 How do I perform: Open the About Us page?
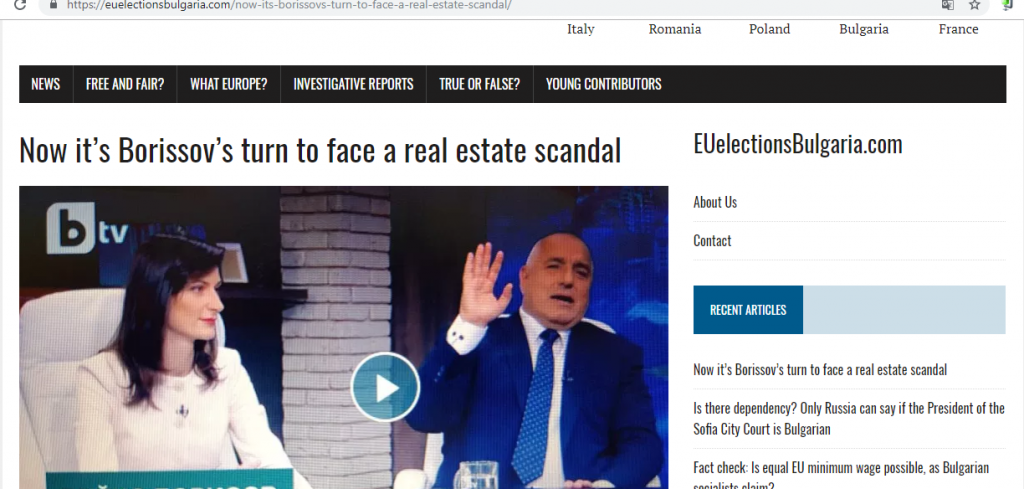point(715,202)
